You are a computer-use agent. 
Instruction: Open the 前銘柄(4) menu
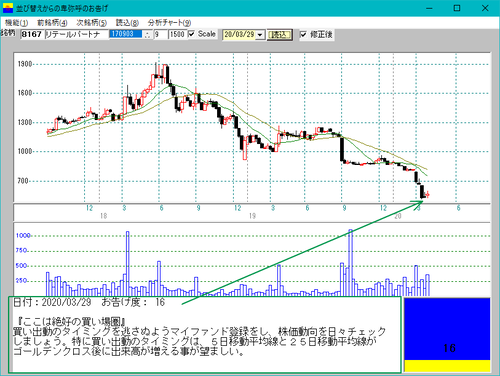pos(52,23)
